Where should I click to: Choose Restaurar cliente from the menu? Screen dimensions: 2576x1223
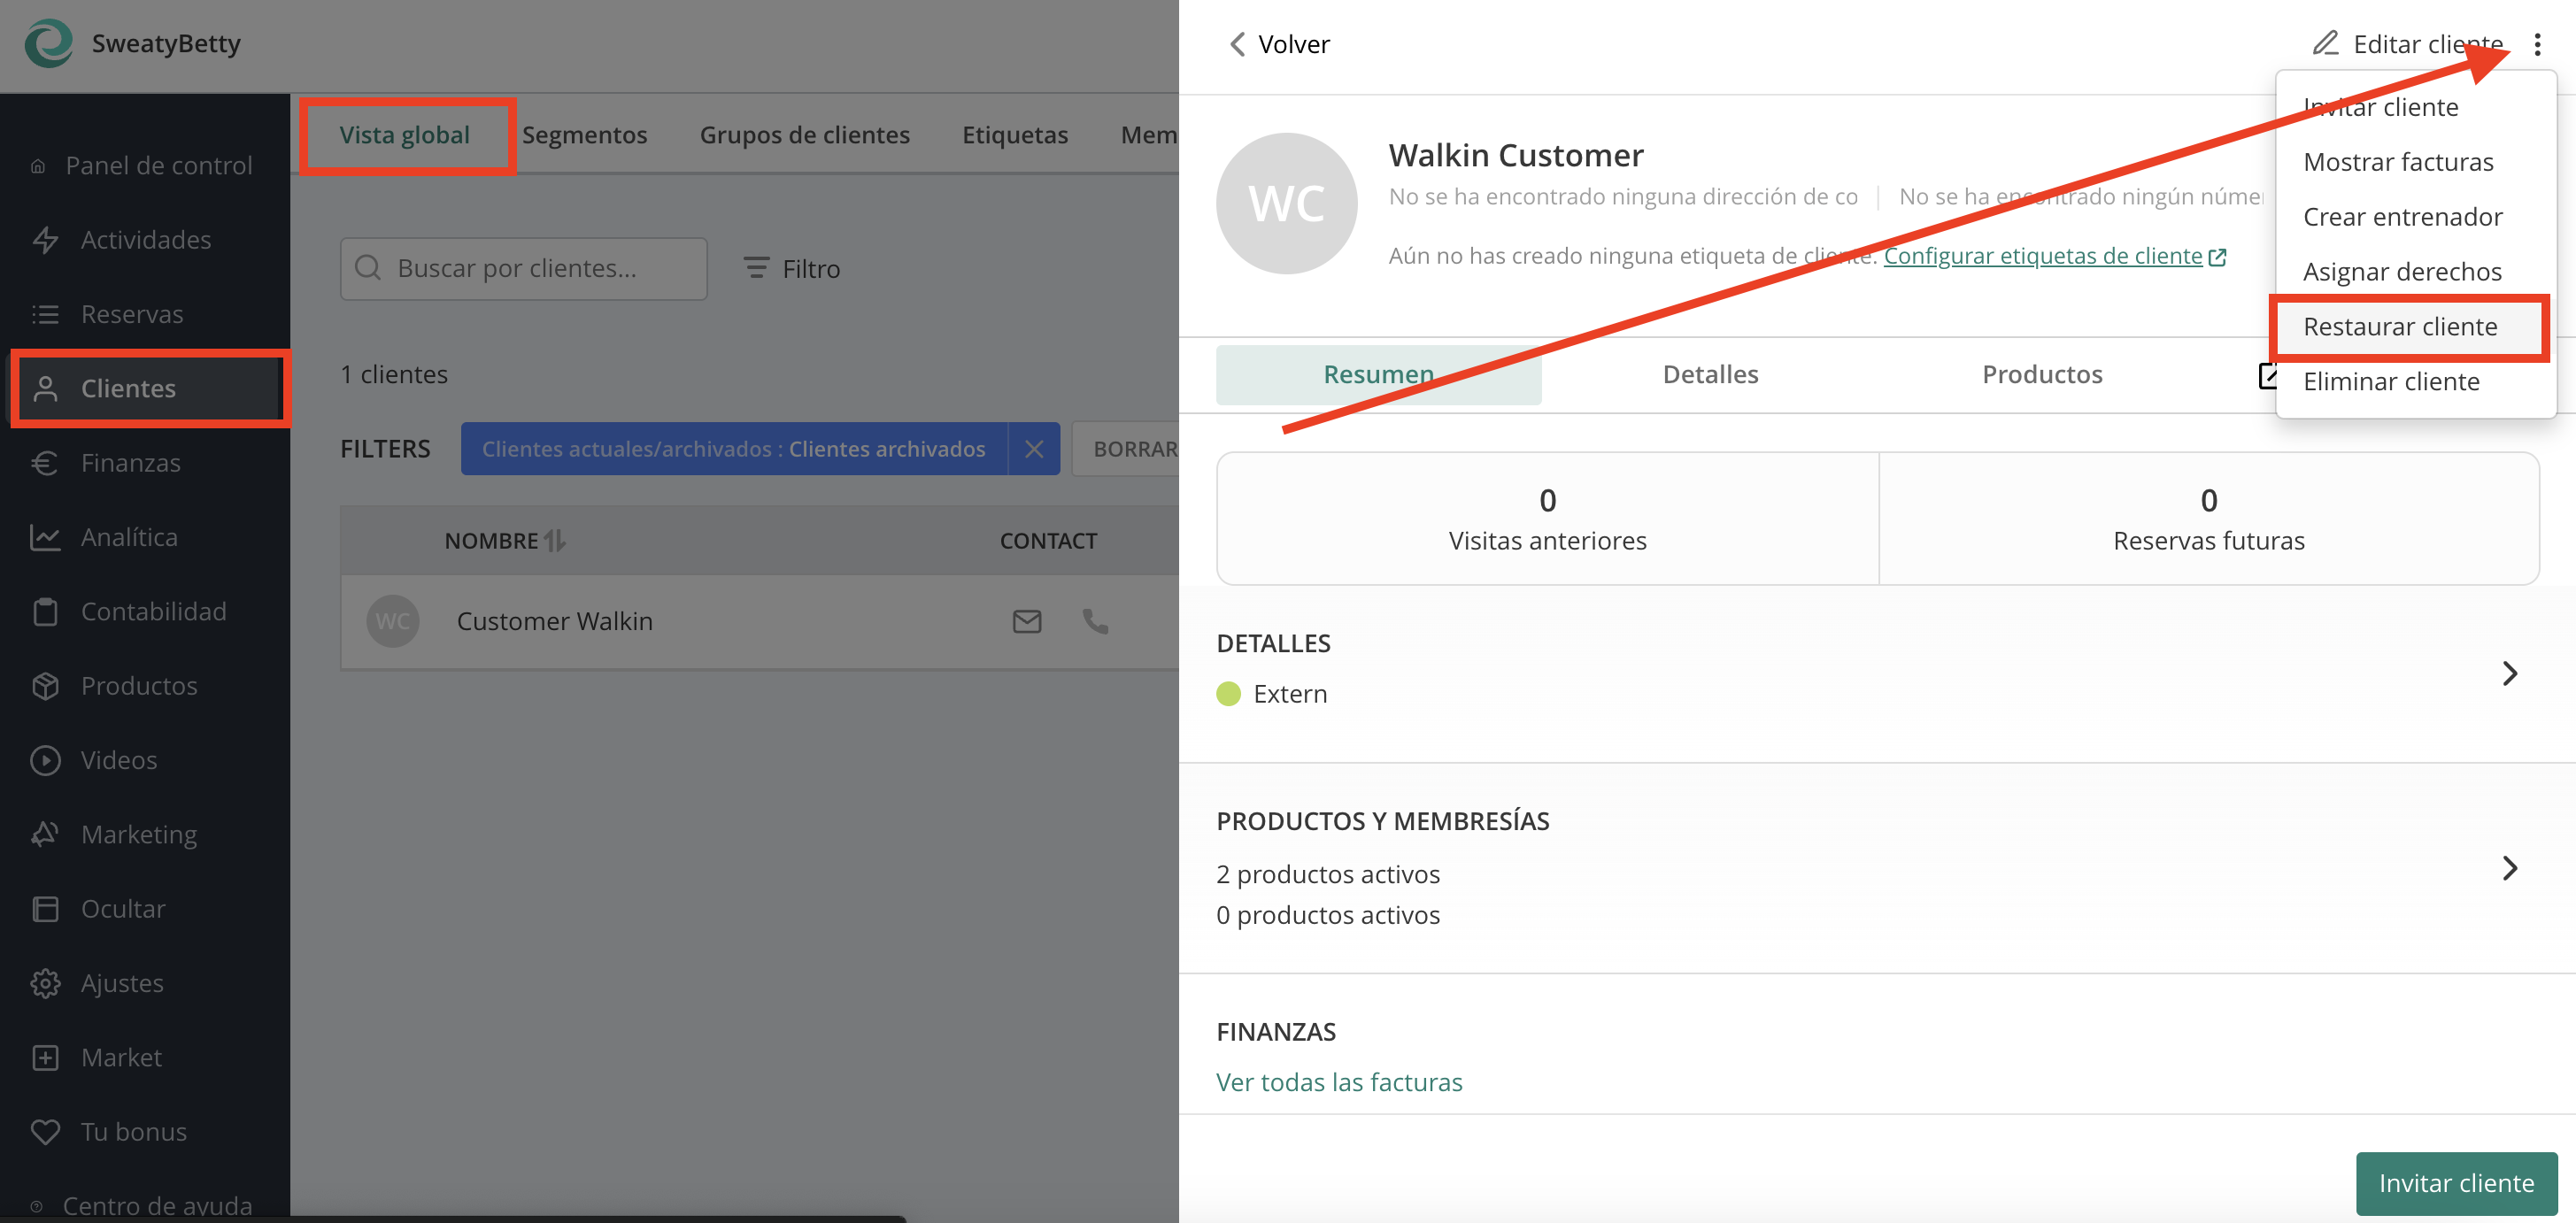click(2415, 327)
